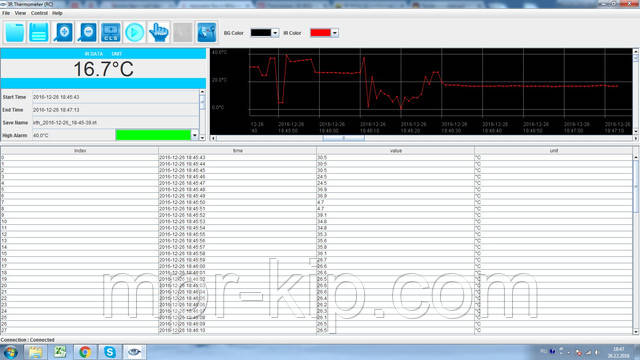Open file with the folder toolbar icon
The height and width of the screenshot is (360, 640).
pos(15,32)
